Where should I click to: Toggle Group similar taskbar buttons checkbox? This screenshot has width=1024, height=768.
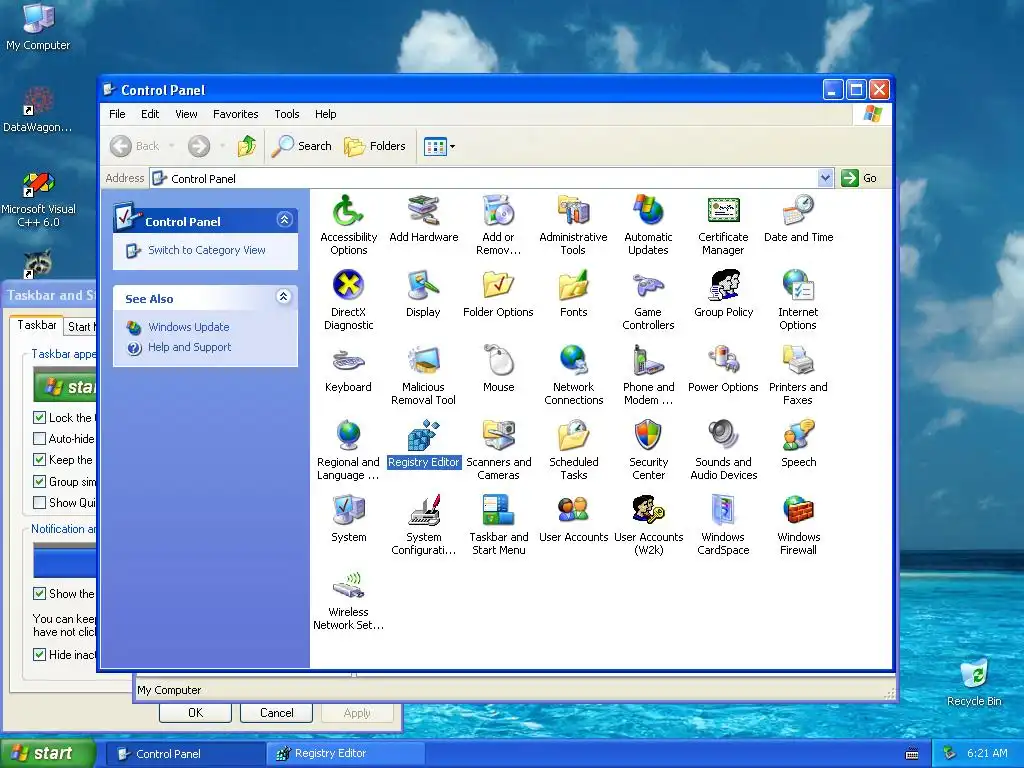pos(39,481)
